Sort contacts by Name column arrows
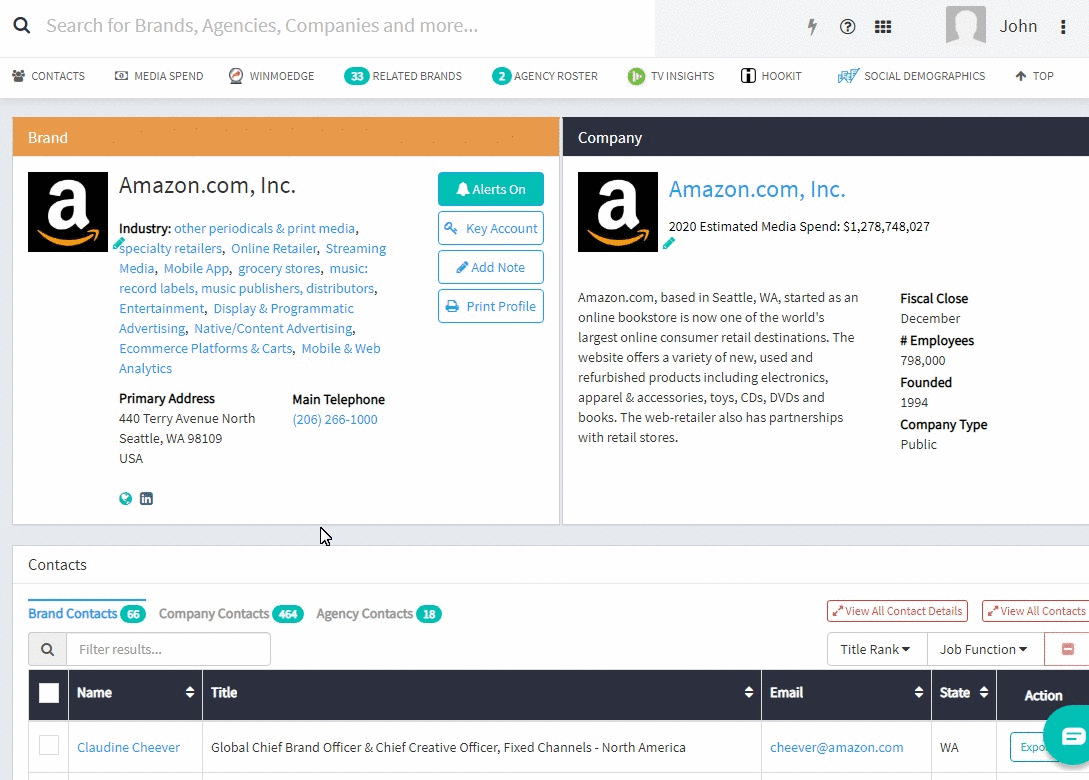This screenshot has height=780, width=1089. [x=190, y=692]
